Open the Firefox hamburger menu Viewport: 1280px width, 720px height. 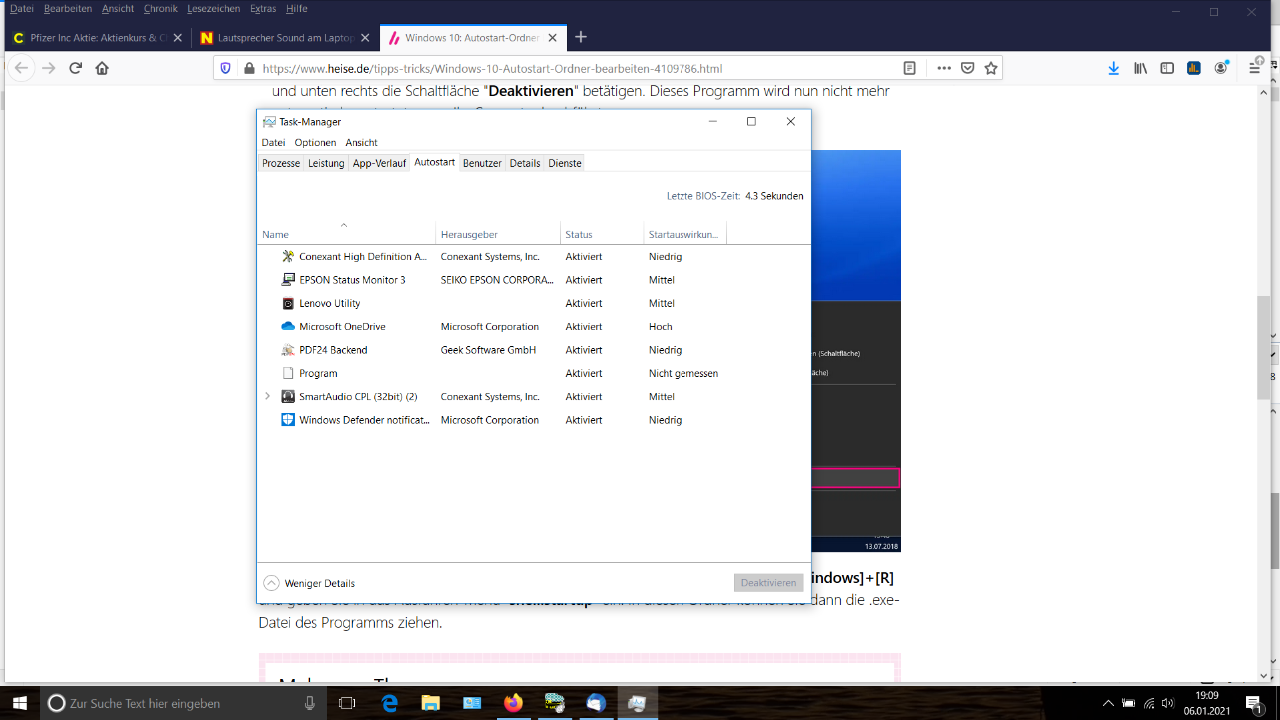coord(1254,68)
